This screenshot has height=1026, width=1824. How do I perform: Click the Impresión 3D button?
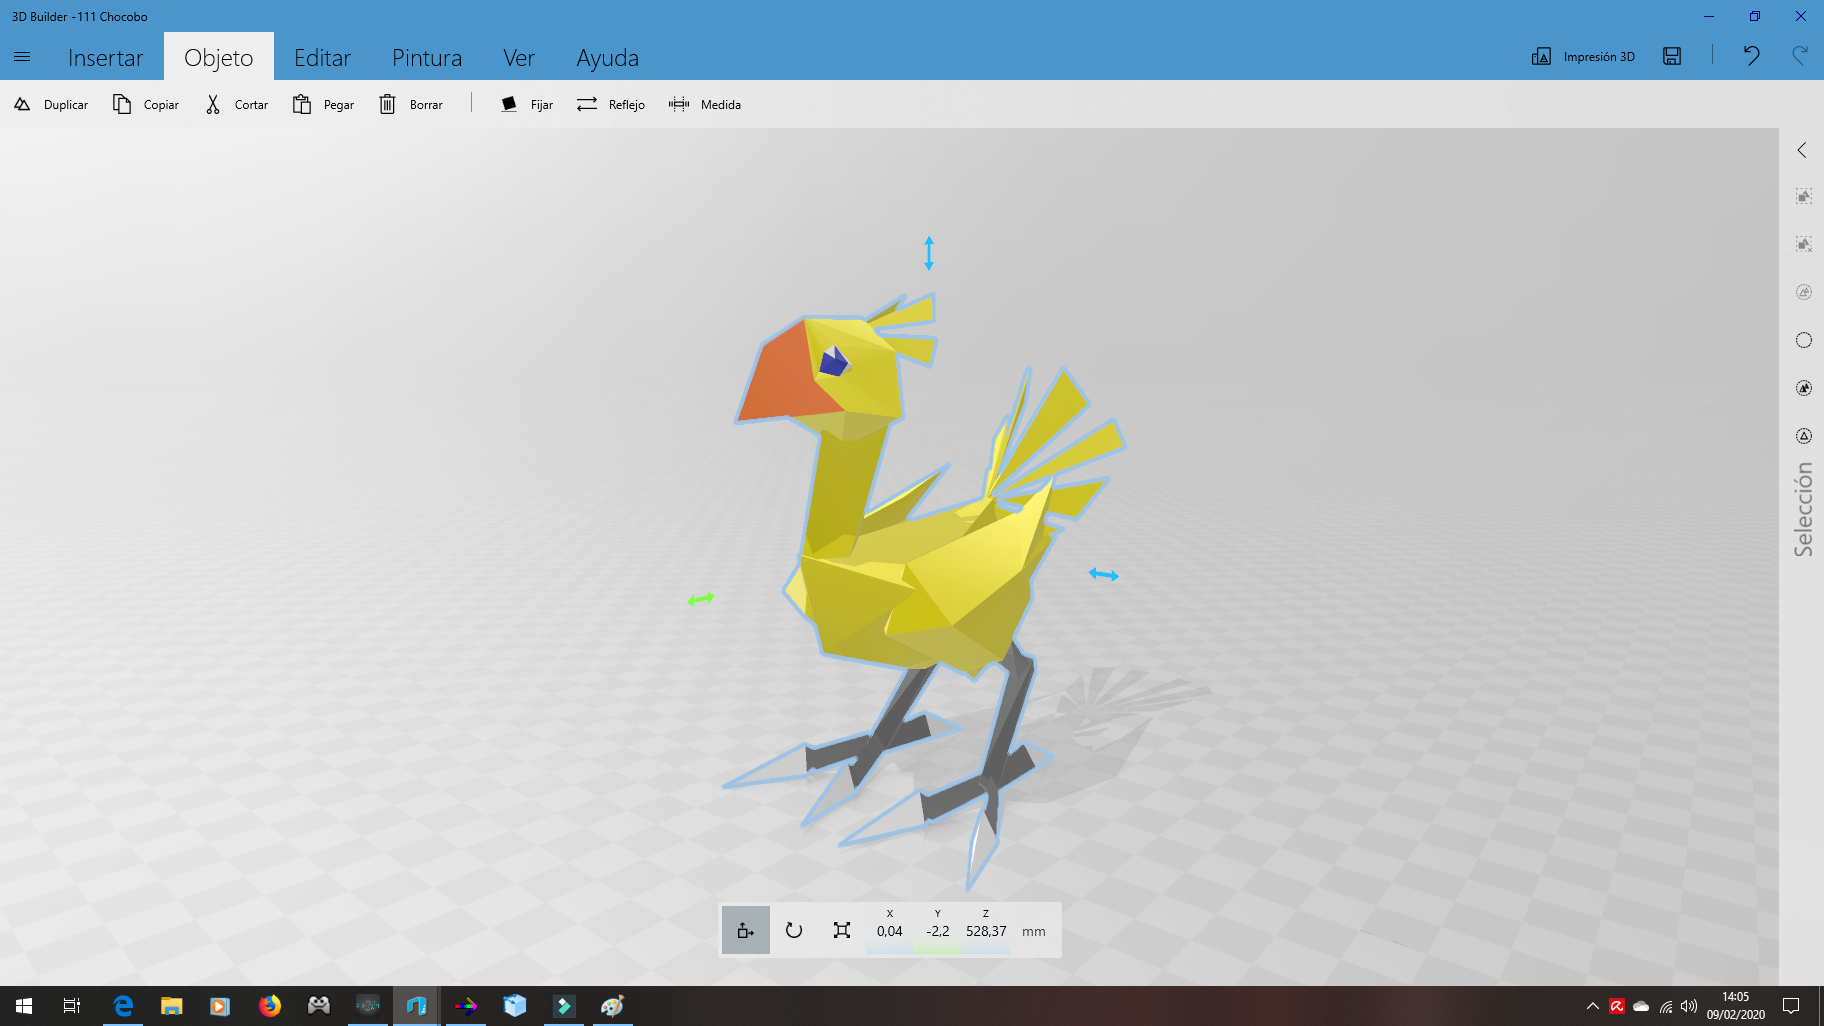(1583, 56)
